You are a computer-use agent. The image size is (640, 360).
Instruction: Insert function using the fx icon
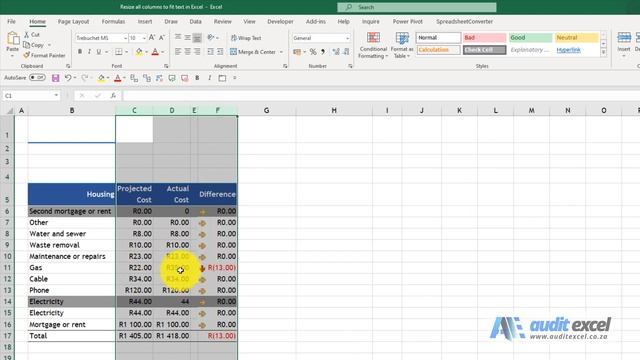(x=113, y=96)
